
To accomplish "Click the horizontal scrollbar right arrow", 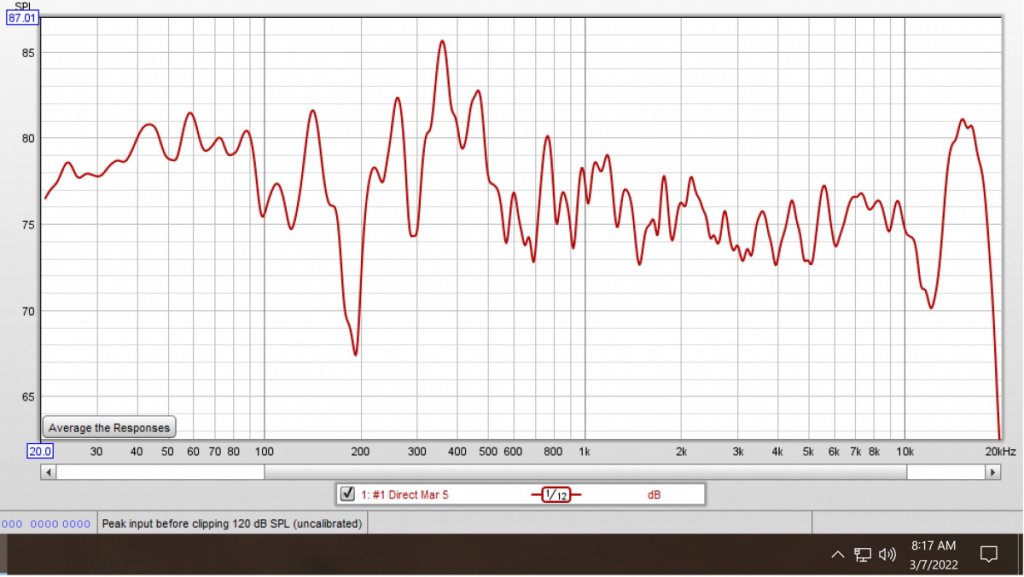I will [993, 472].
